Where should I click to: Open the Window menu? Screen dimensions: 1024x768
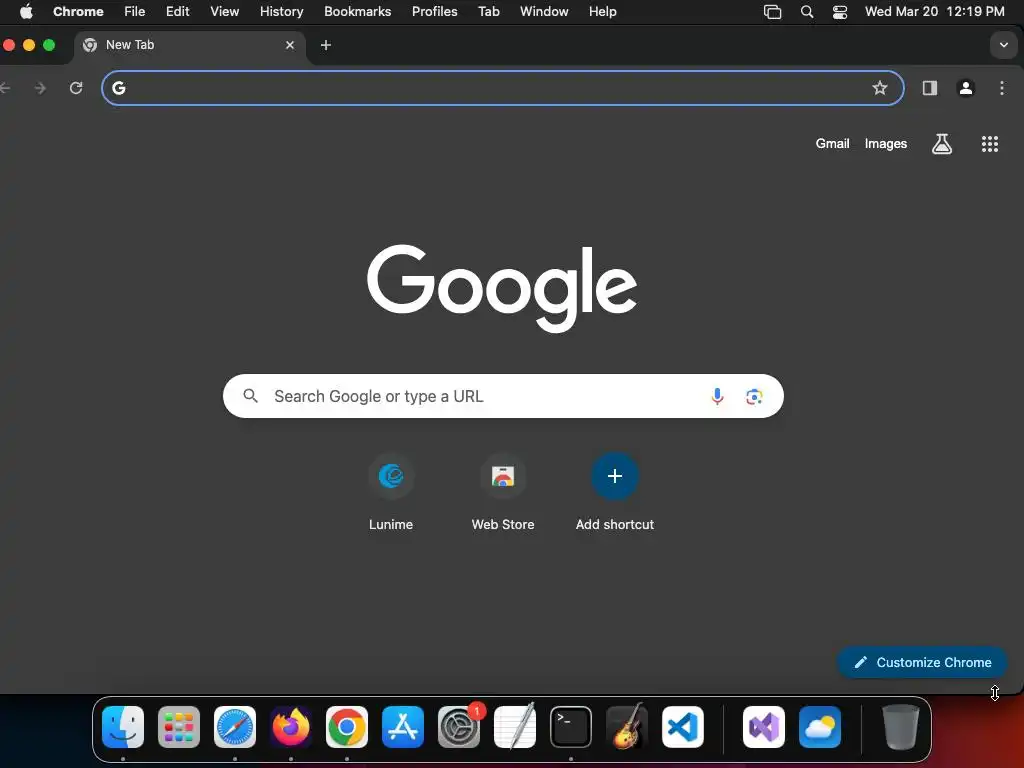coord(544,11)
